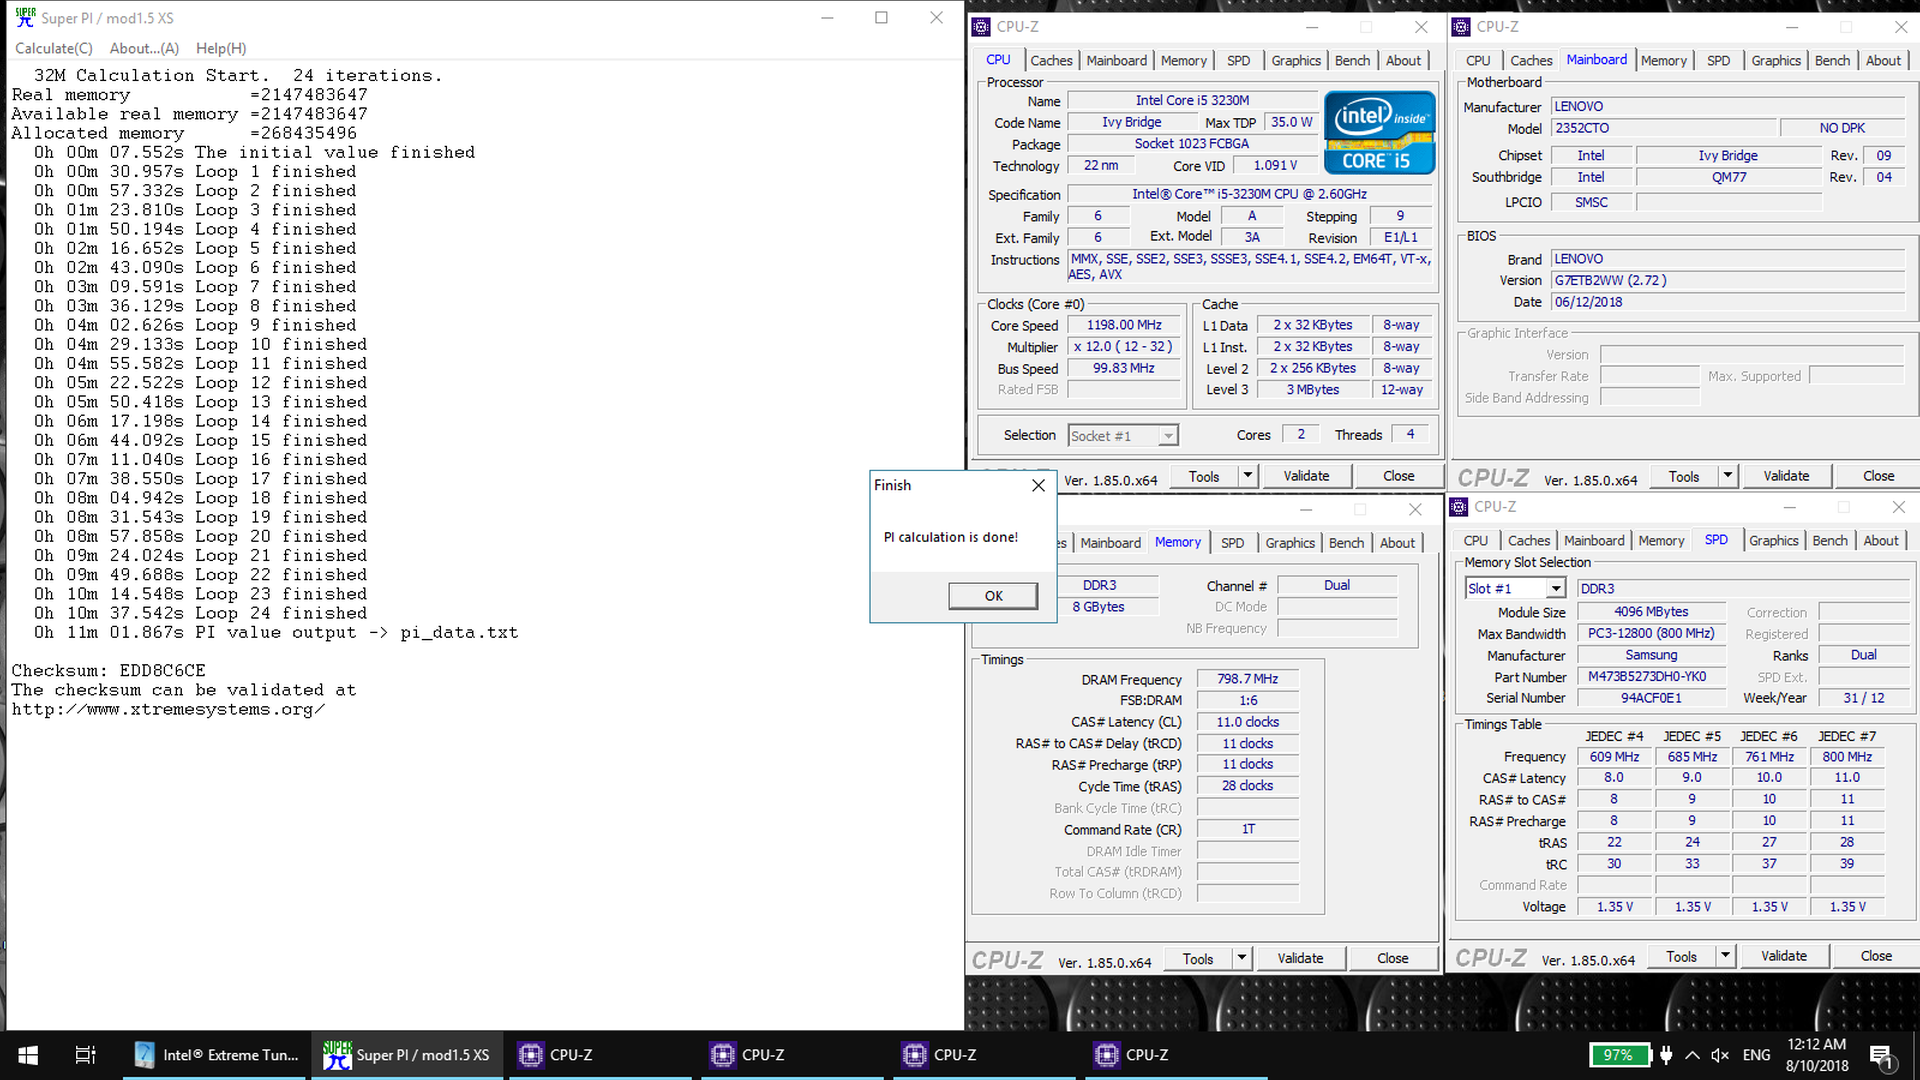Click Validate in Memory window
Viewport: 1920px width, 1080px height.
coord(1300,959)
